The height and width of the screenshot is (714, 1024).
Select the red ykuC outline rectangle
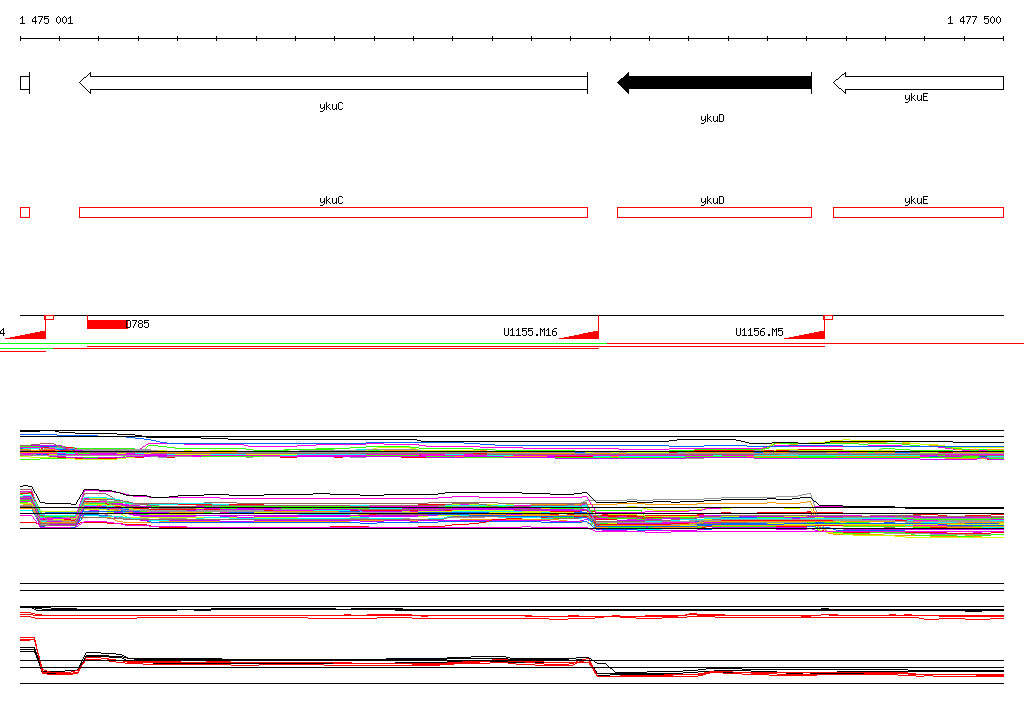pyautogui.click(x=333, y=212)
